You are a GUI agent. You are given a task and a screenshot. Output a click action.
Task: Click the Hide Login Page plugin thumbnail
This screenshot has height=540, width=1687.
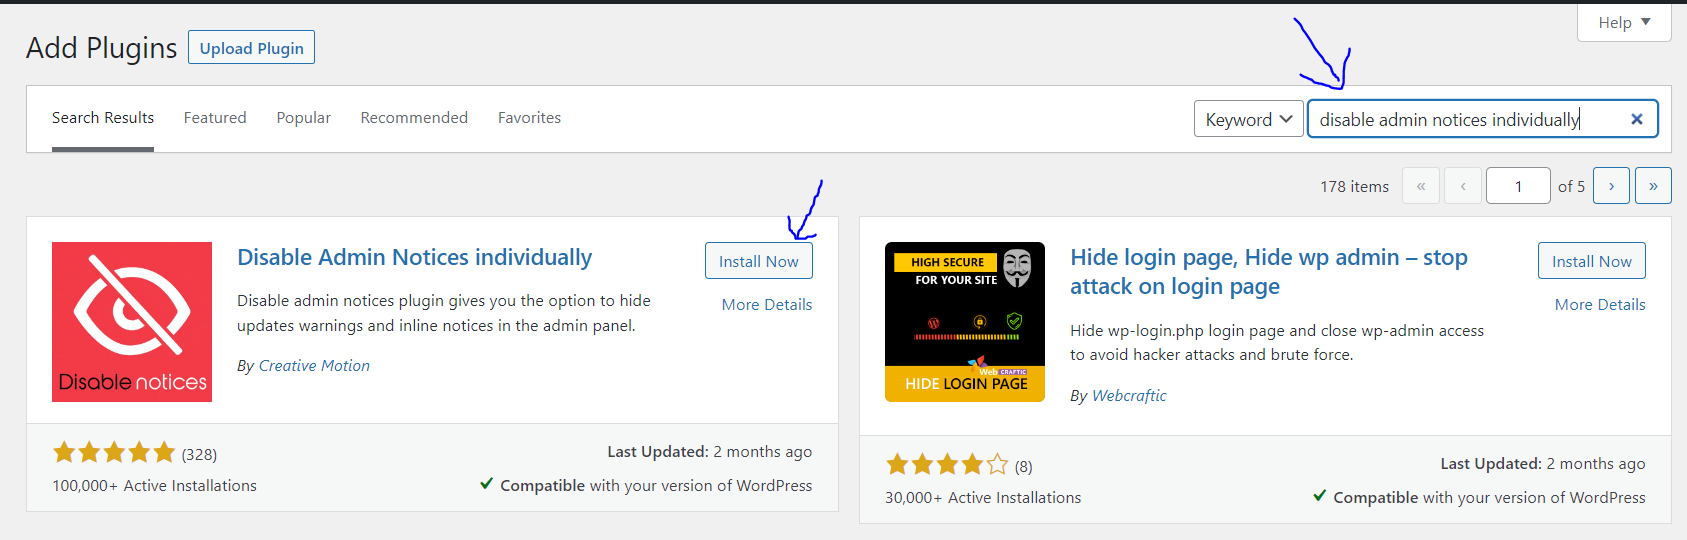[x=965, y=322]
